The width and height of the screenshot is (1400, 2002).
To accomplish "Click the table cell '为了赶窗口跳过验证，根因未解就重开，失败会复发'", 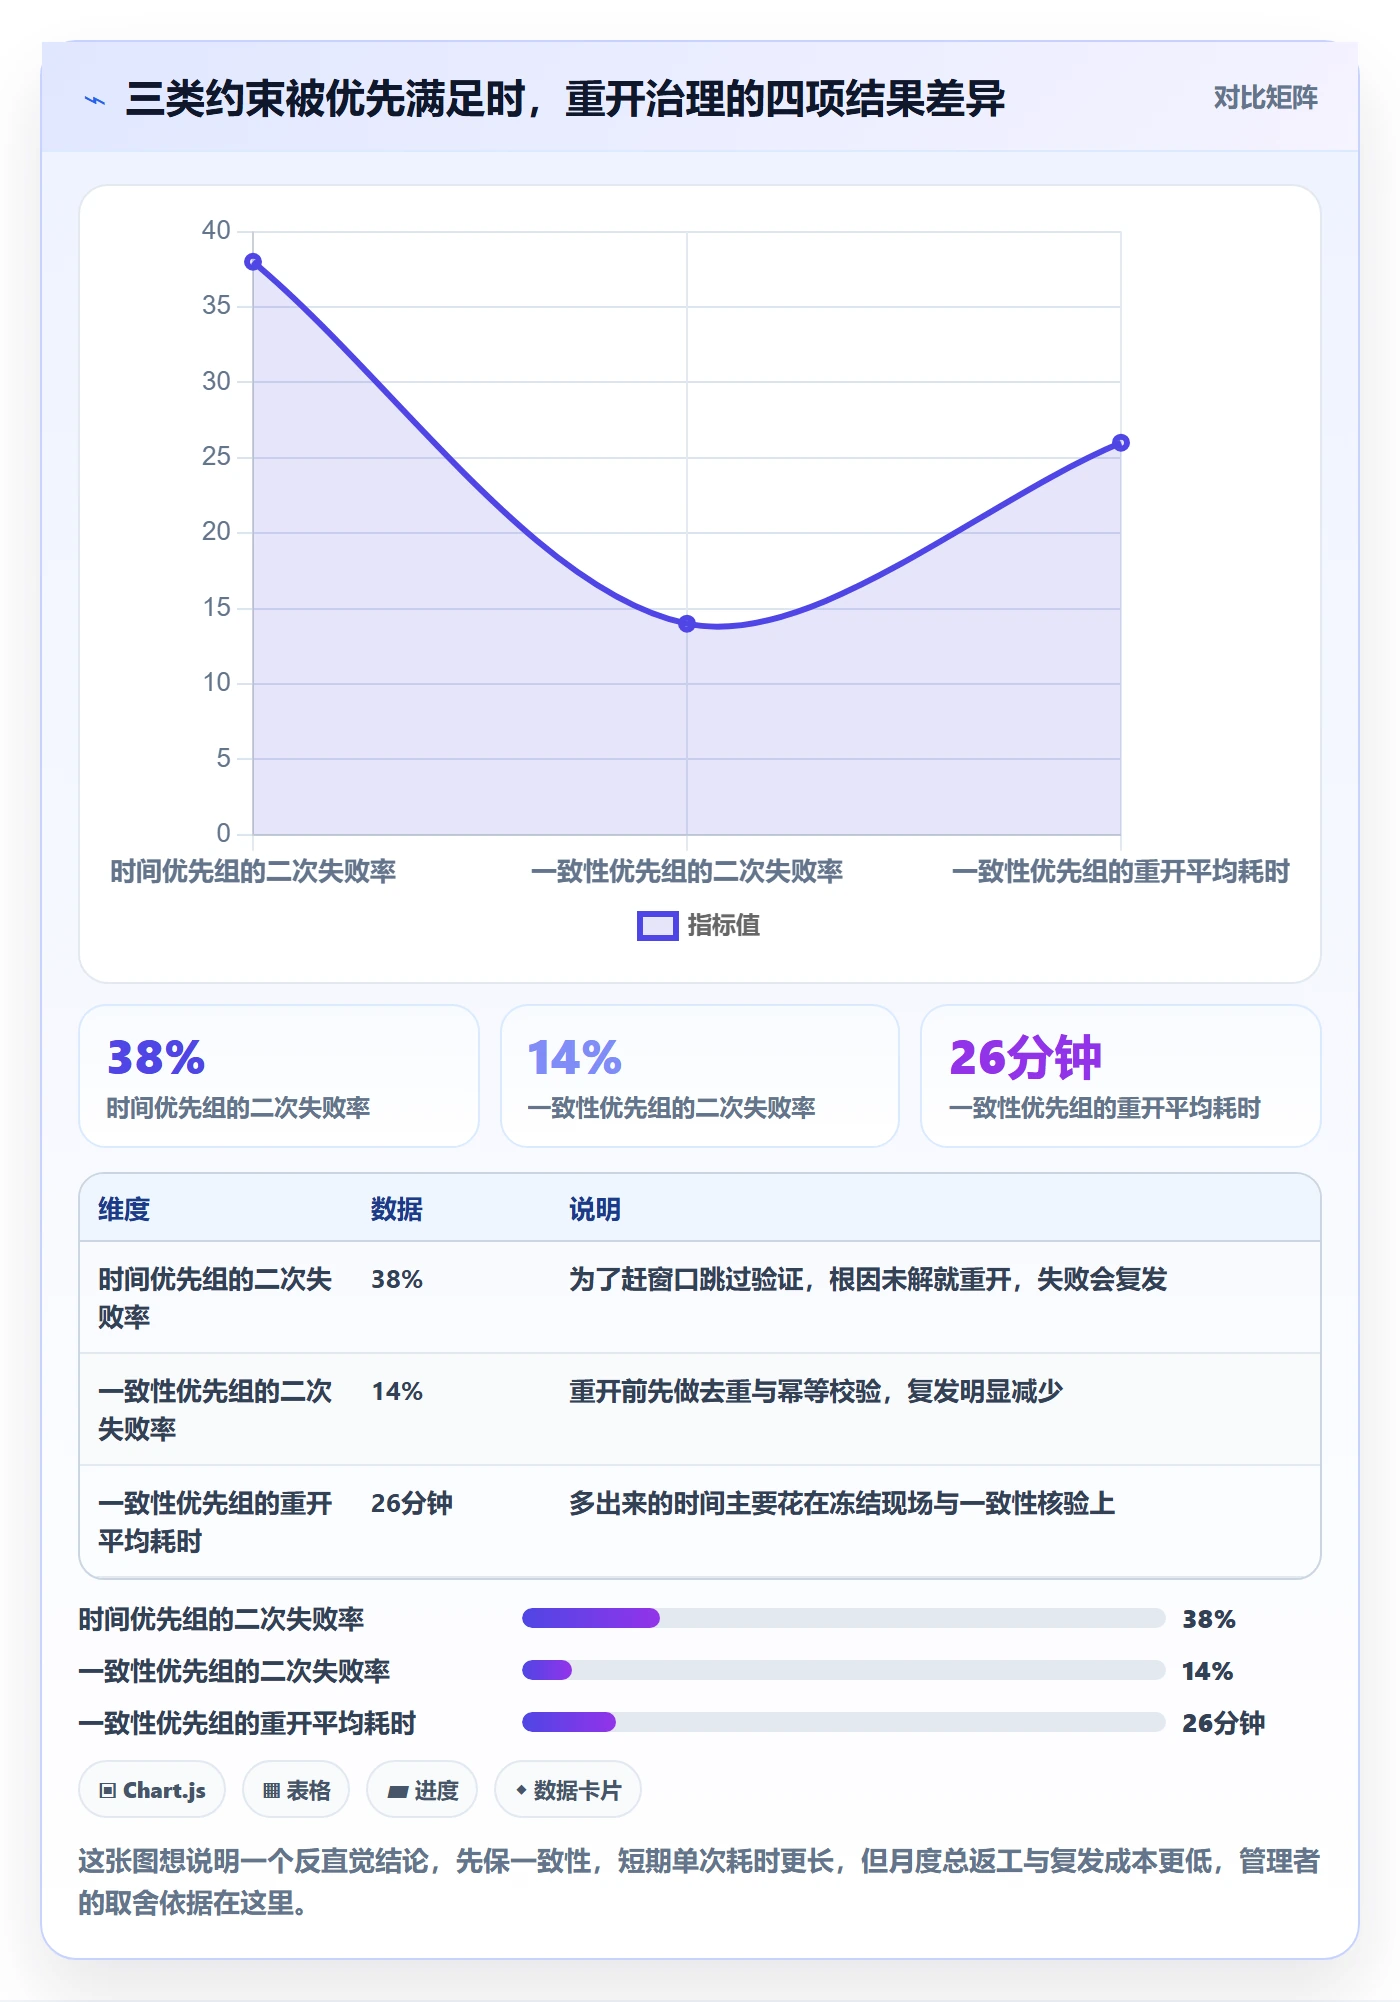I will pyautogui.click(x=868, y=1279).
